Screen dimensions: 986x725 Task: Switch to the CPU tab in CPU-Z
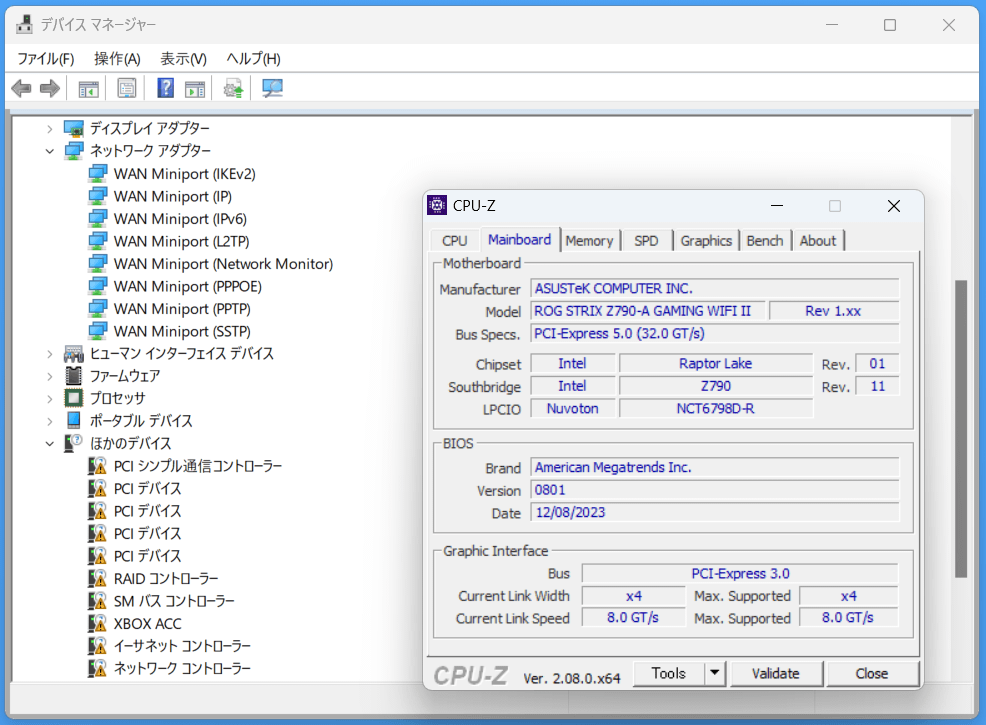[x=455, y=241]
